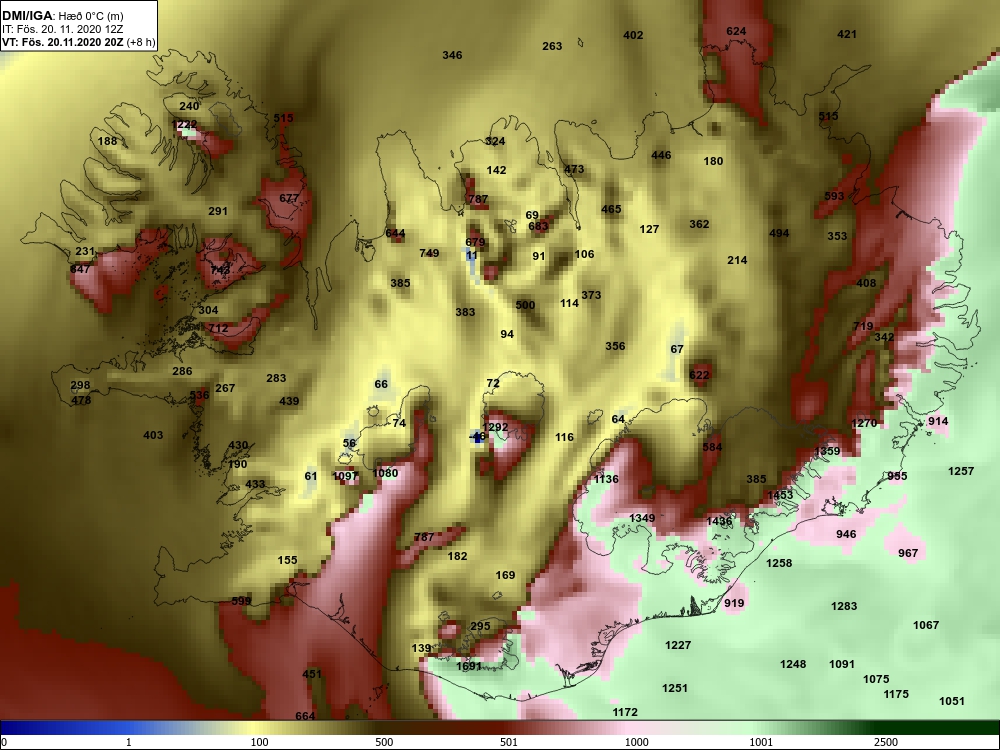Click the map value '1222'

coord(184,124)
